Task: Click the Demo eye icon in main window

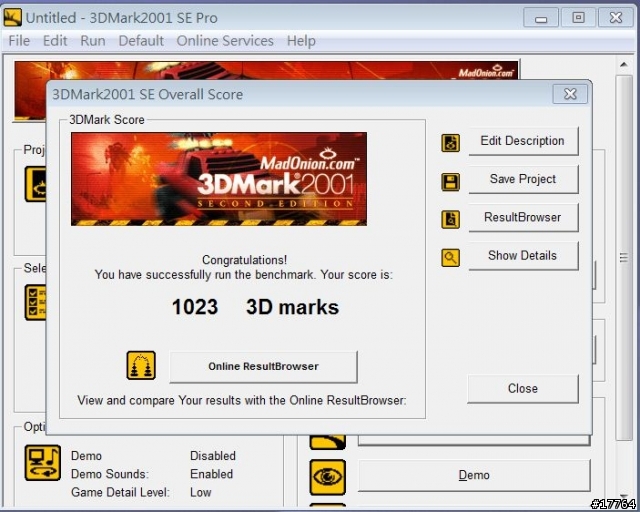Action: (327, 477)
